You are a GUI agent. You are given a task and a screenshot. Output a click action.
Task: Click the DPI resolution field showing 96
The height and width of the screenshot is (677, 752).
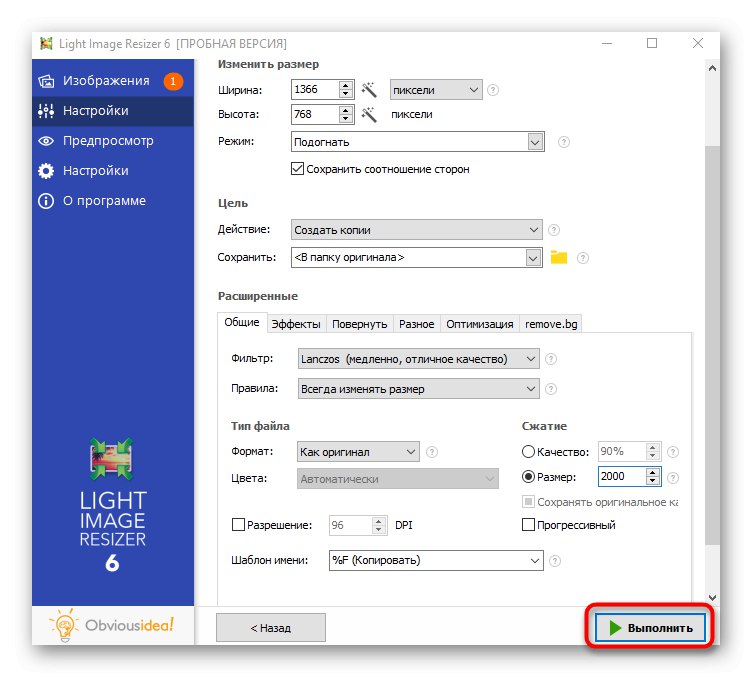[350, 525]
